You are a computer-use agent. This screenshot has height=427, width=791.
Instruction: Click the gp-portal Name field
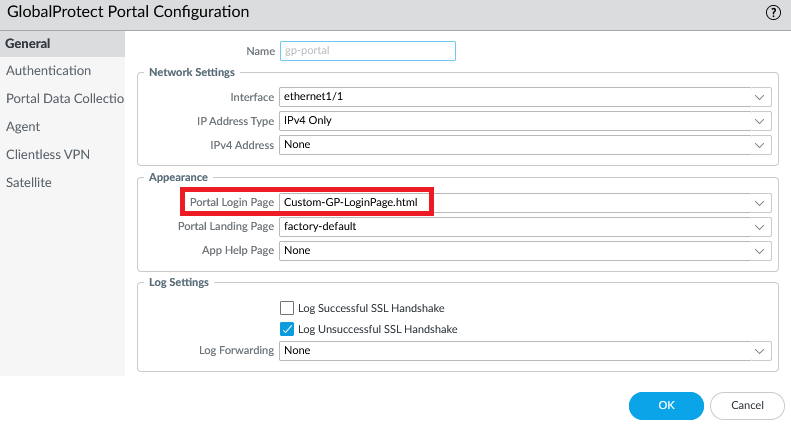pos(367,51)
